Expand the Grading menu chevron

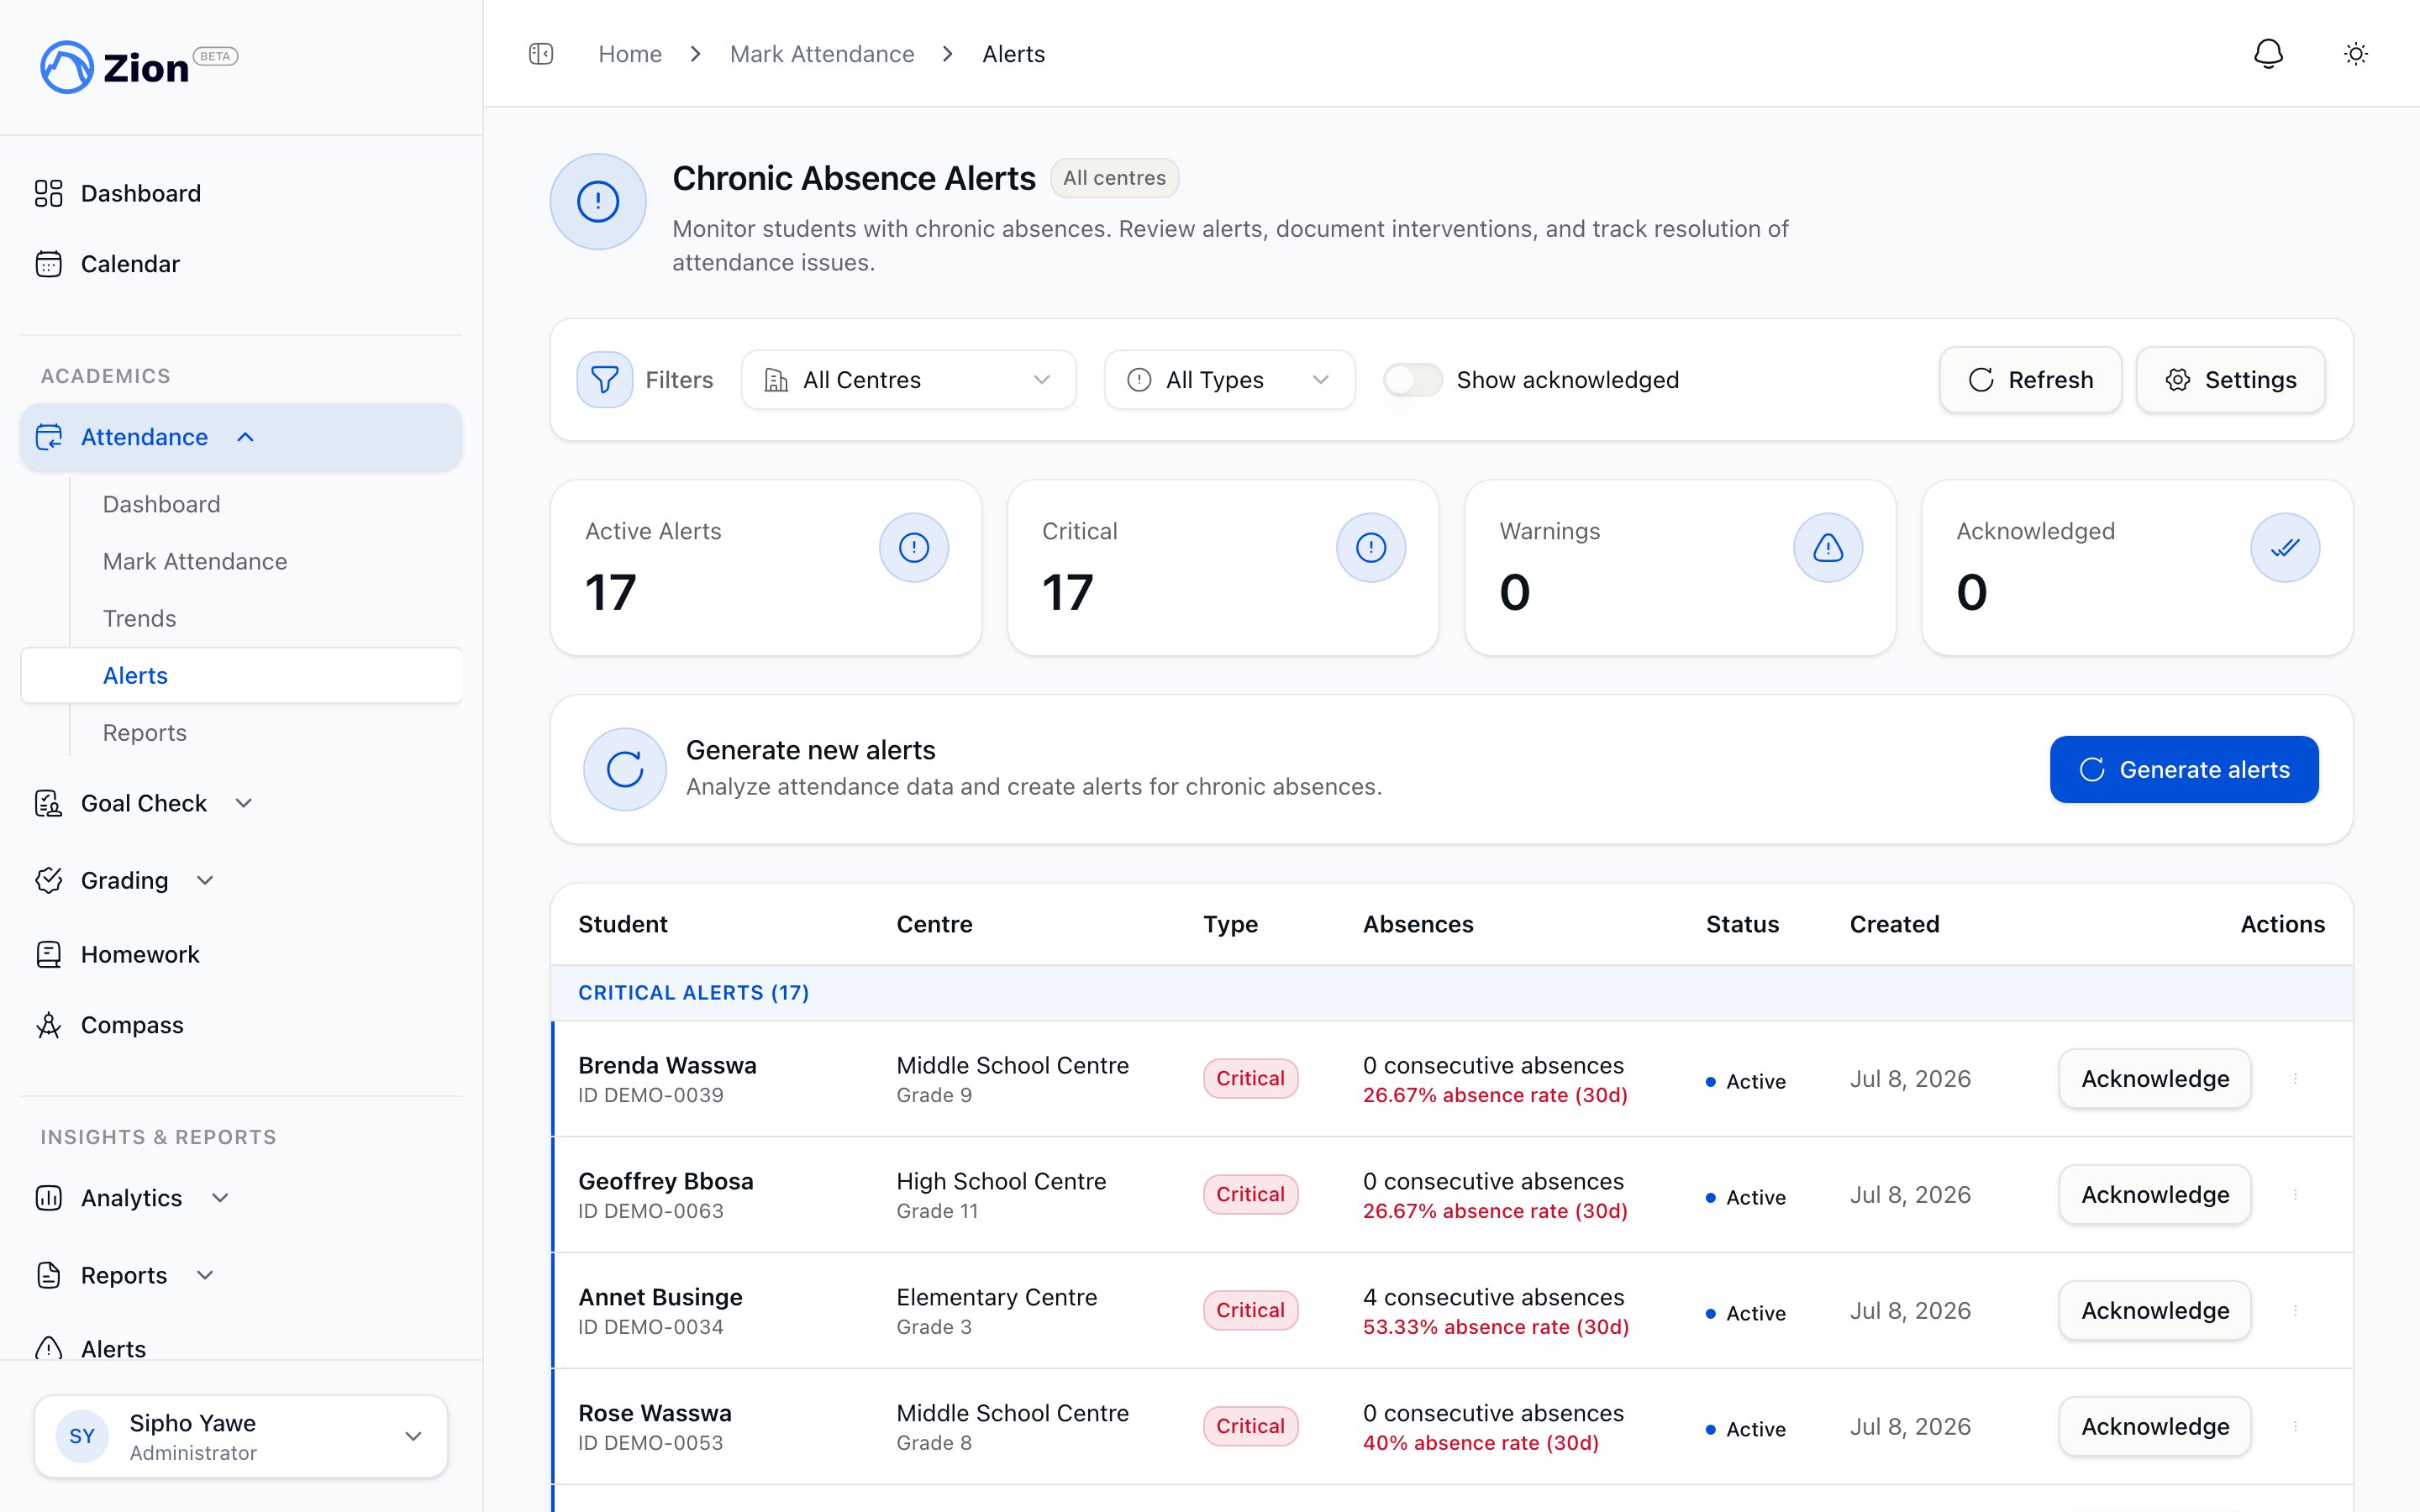(x=205, y=880)
